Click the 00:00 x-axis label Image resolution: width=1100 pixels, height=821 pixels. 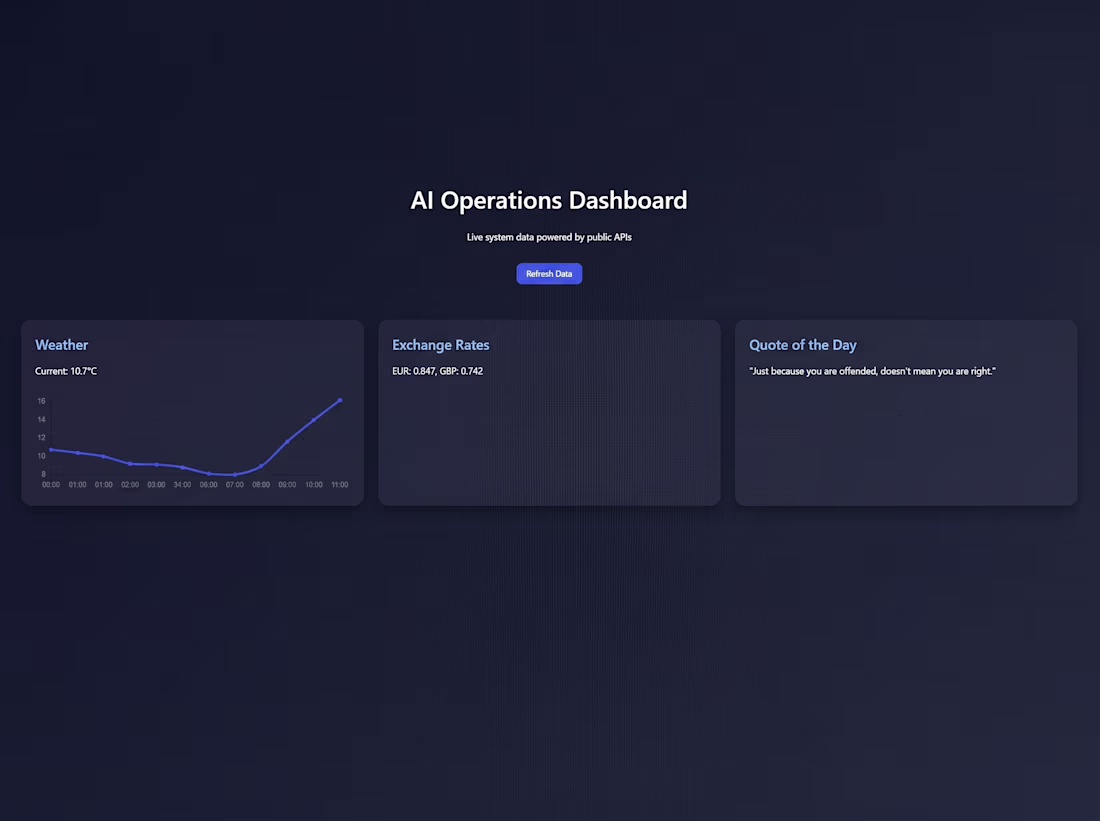(51, 485)
